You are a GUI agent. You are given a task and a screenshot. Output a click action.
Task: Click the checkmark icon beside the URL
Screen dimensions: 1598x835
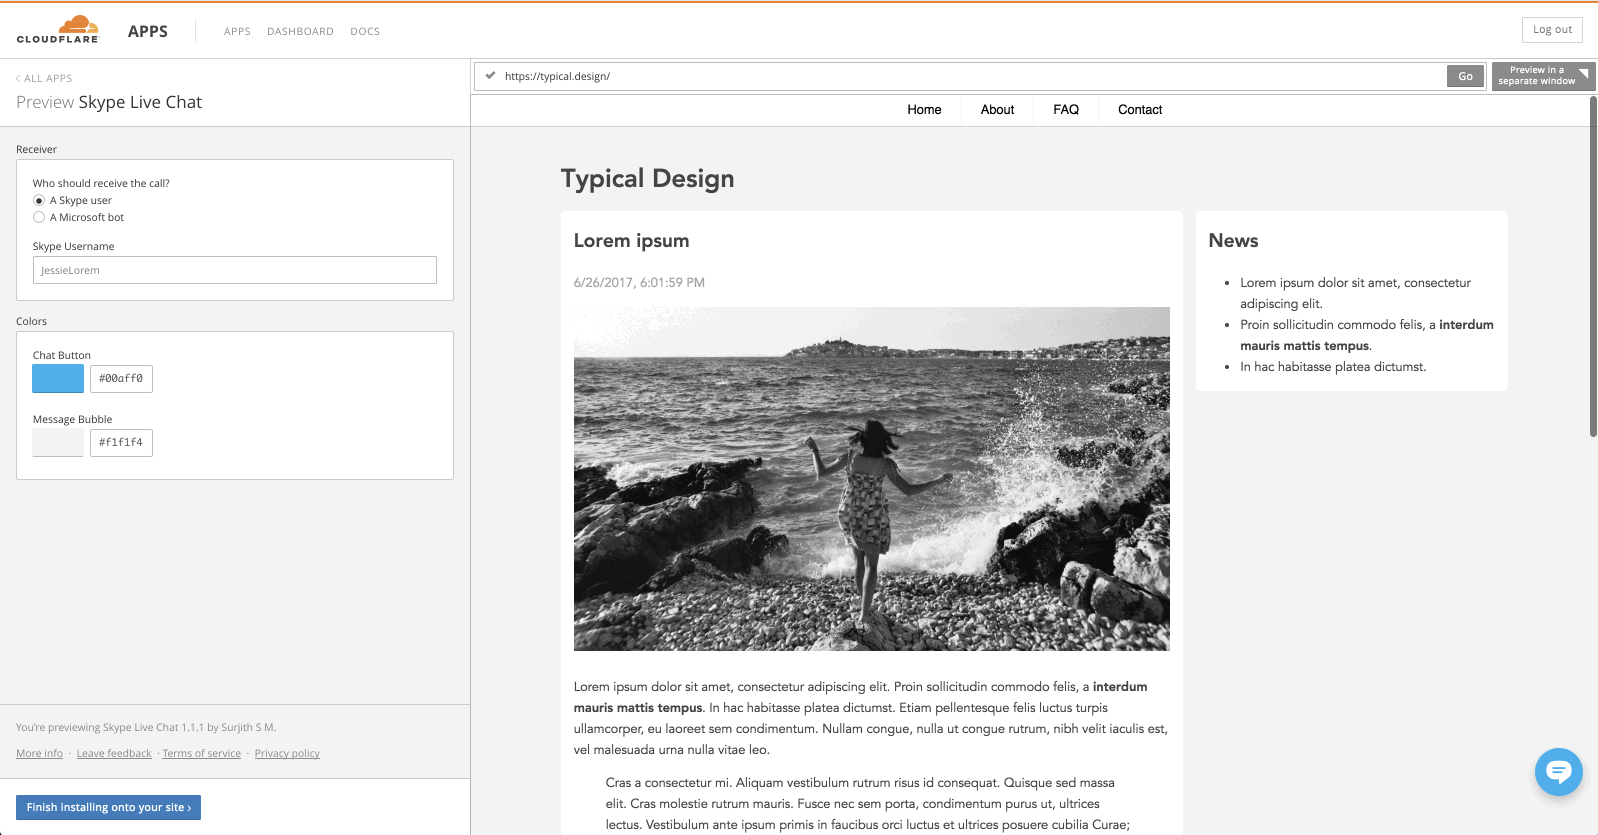490,75
